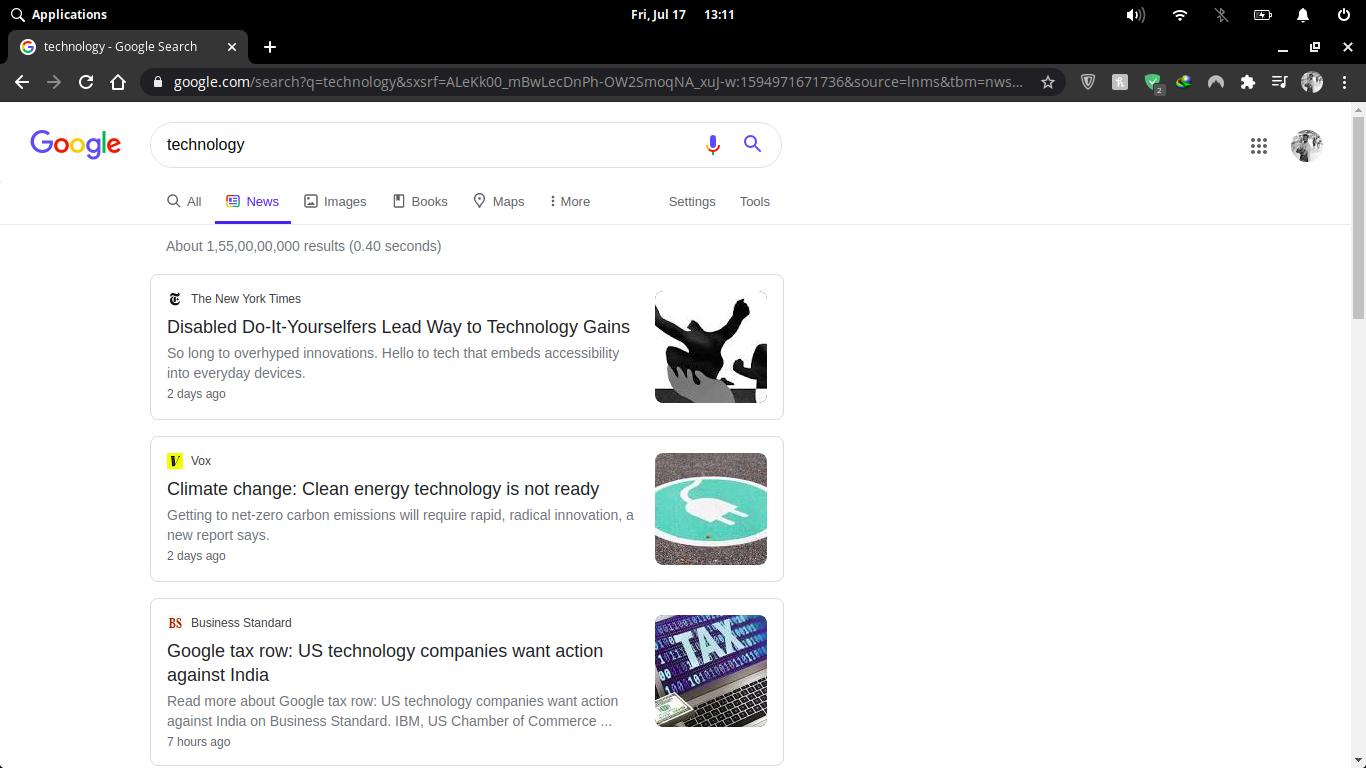The height and width of the screenshot is (768, 1366).
Task: Close the technology - Google Search tab
Action: tap(232, 47)
